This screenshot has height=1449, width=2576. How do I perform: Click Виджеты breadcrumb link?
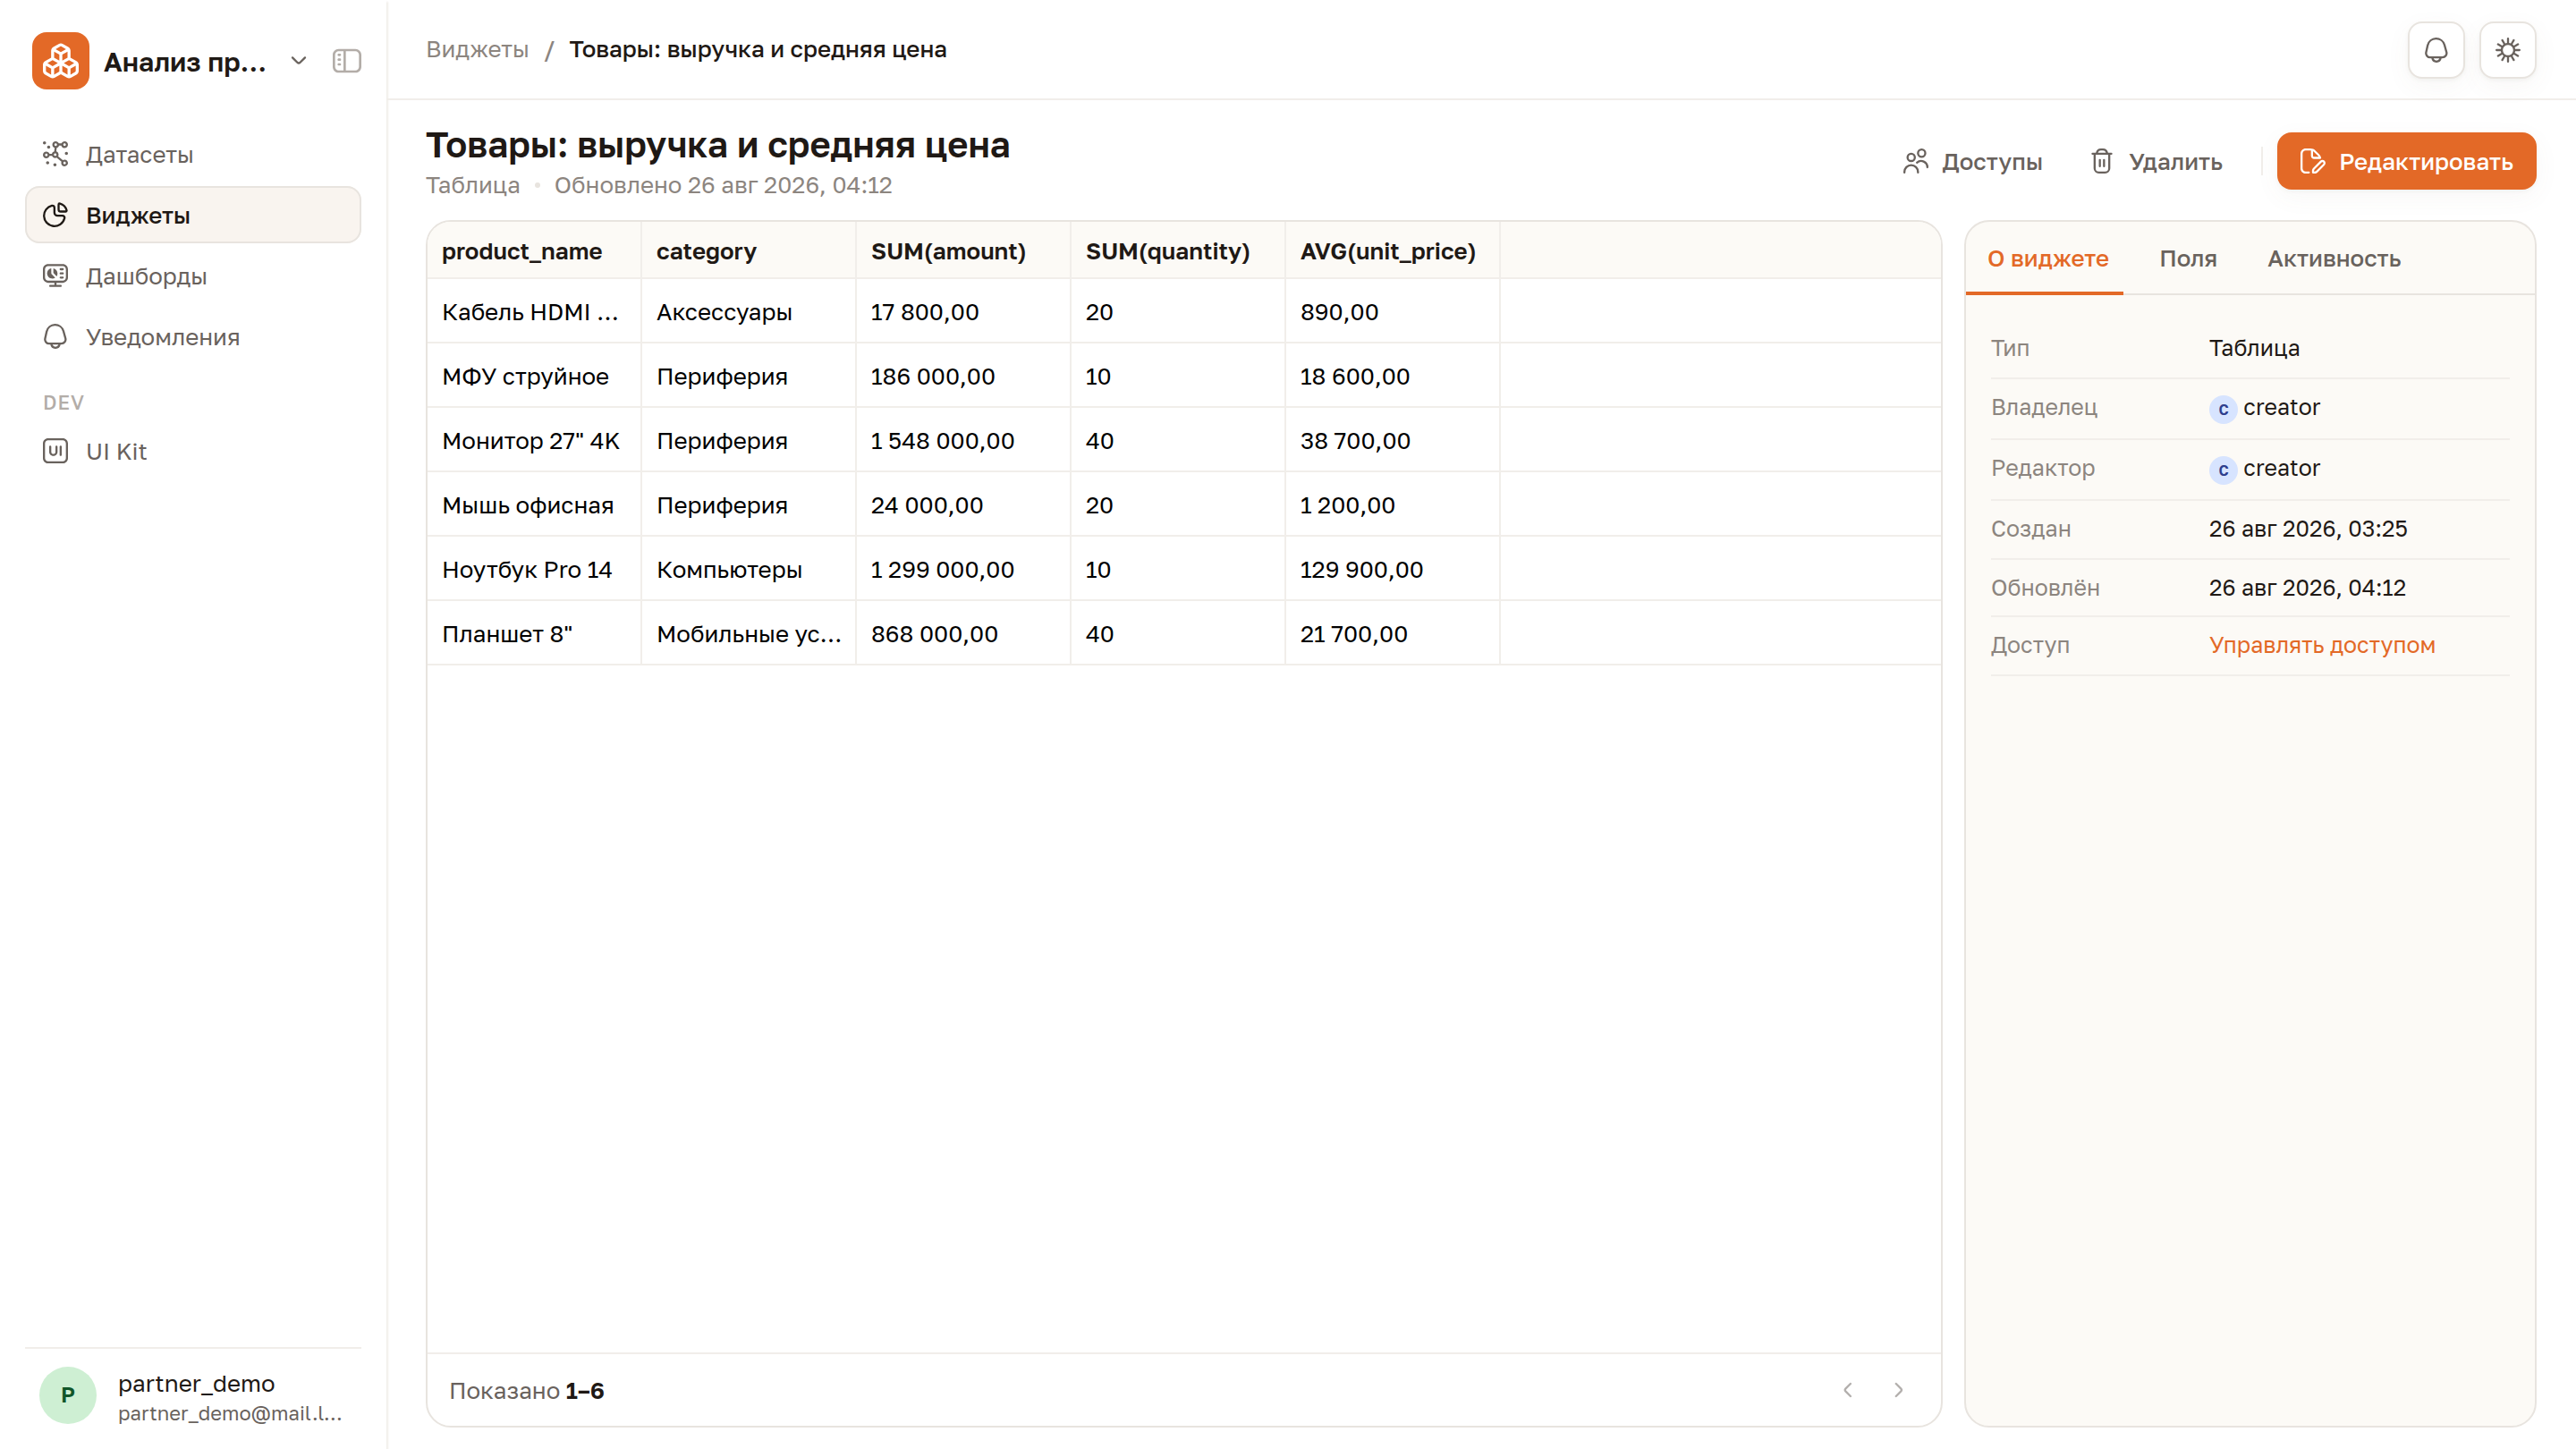pos(477,50)
